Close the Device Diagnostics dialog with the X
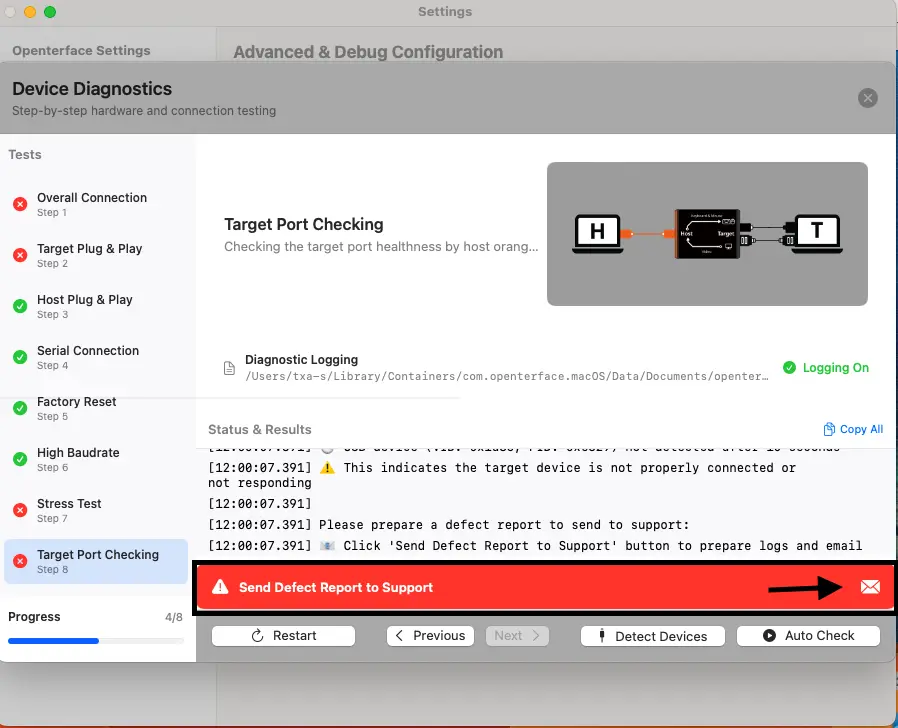The height and width of the screenshot is (728, 898). [x=868, y=97]
